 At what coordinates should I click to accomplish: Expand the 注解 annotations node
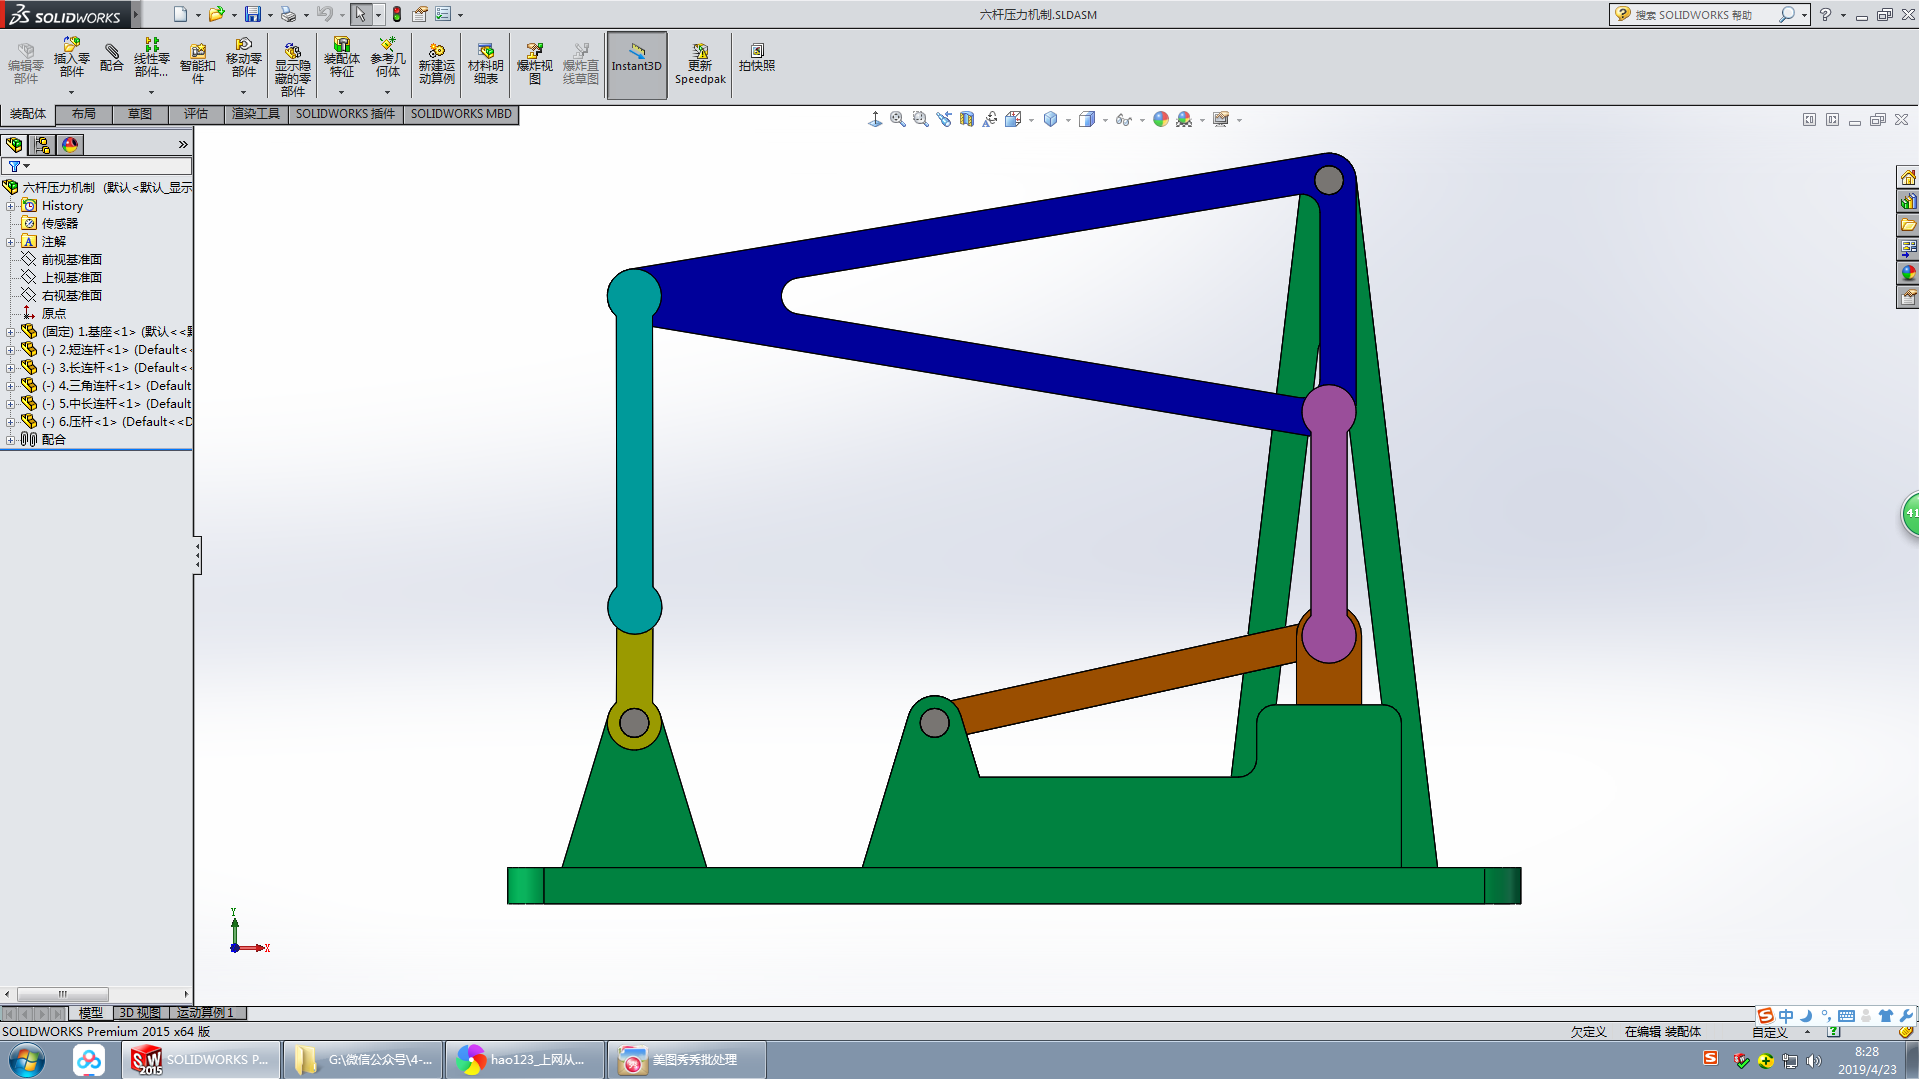point(11,242)
